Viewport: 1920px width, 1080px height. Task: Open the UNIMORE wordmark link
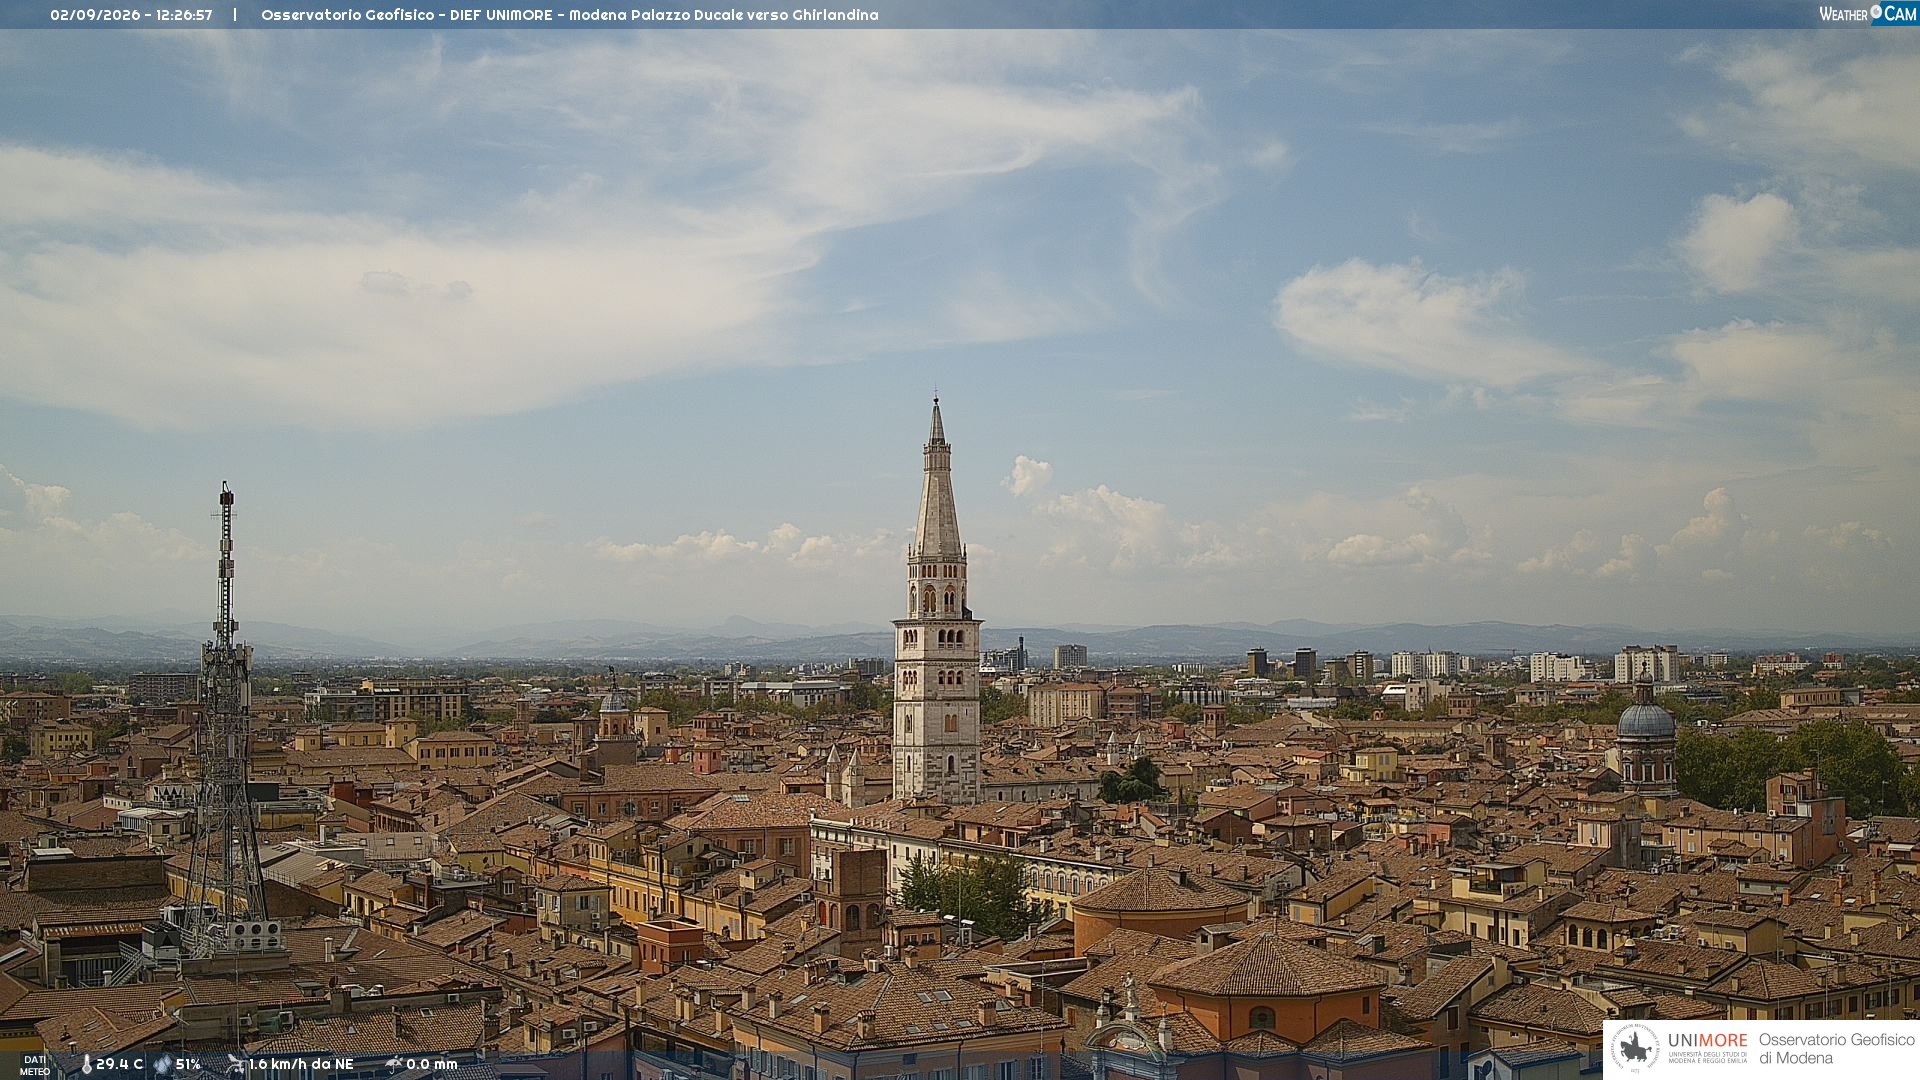tap(1708, 1040)
